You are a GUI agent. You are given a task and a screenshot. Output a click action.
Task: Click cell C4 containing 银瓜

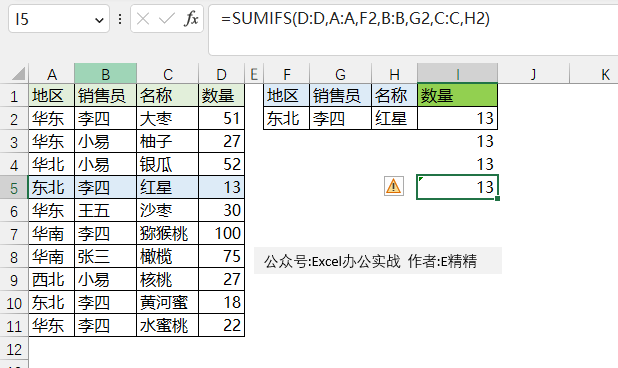[168, 164]
